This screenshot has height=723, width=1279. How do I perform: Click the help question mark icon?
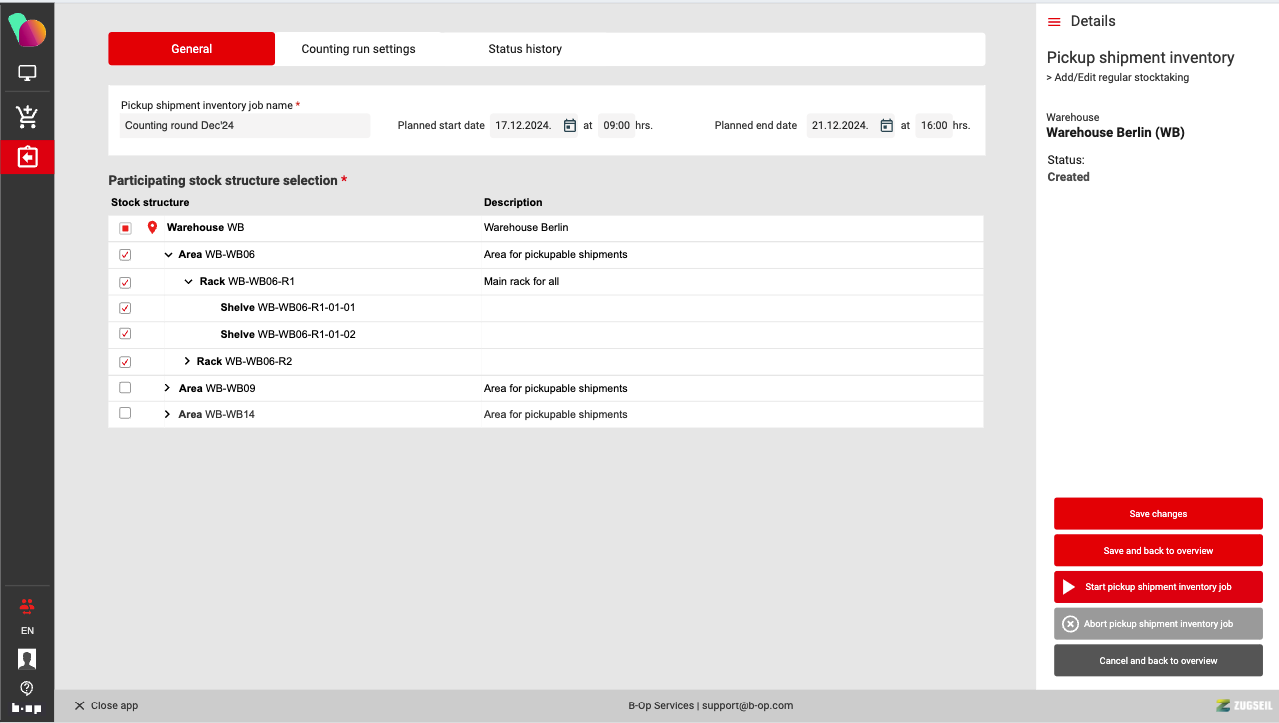[x=27, y=688]
